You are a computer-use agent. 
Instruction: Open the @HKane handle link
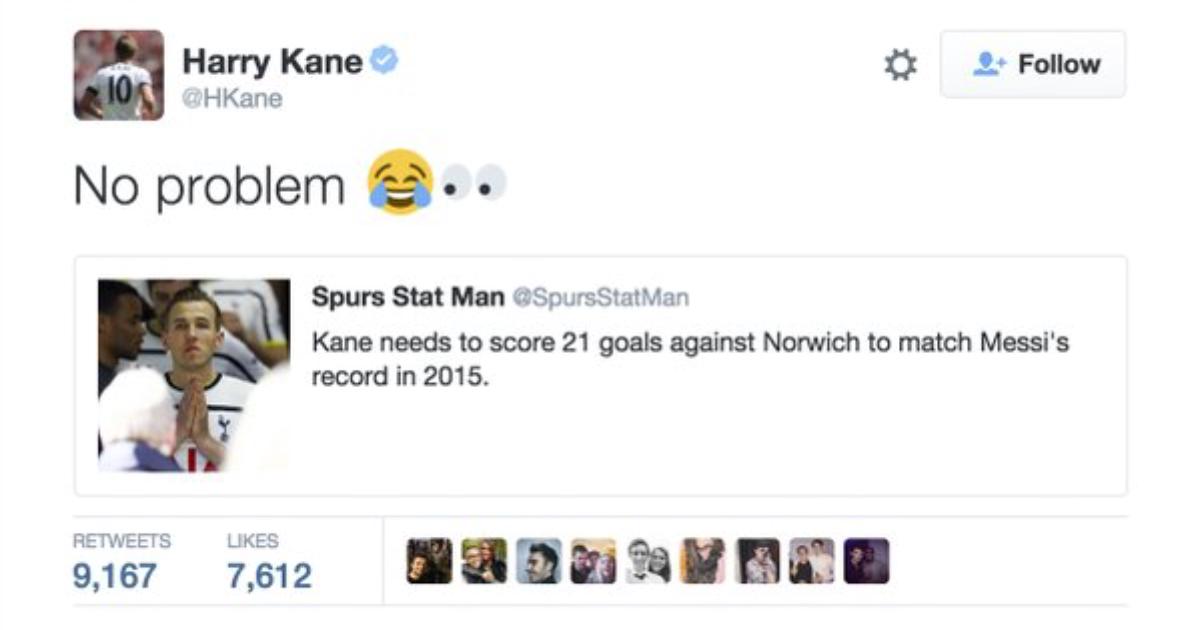point(232,98)
